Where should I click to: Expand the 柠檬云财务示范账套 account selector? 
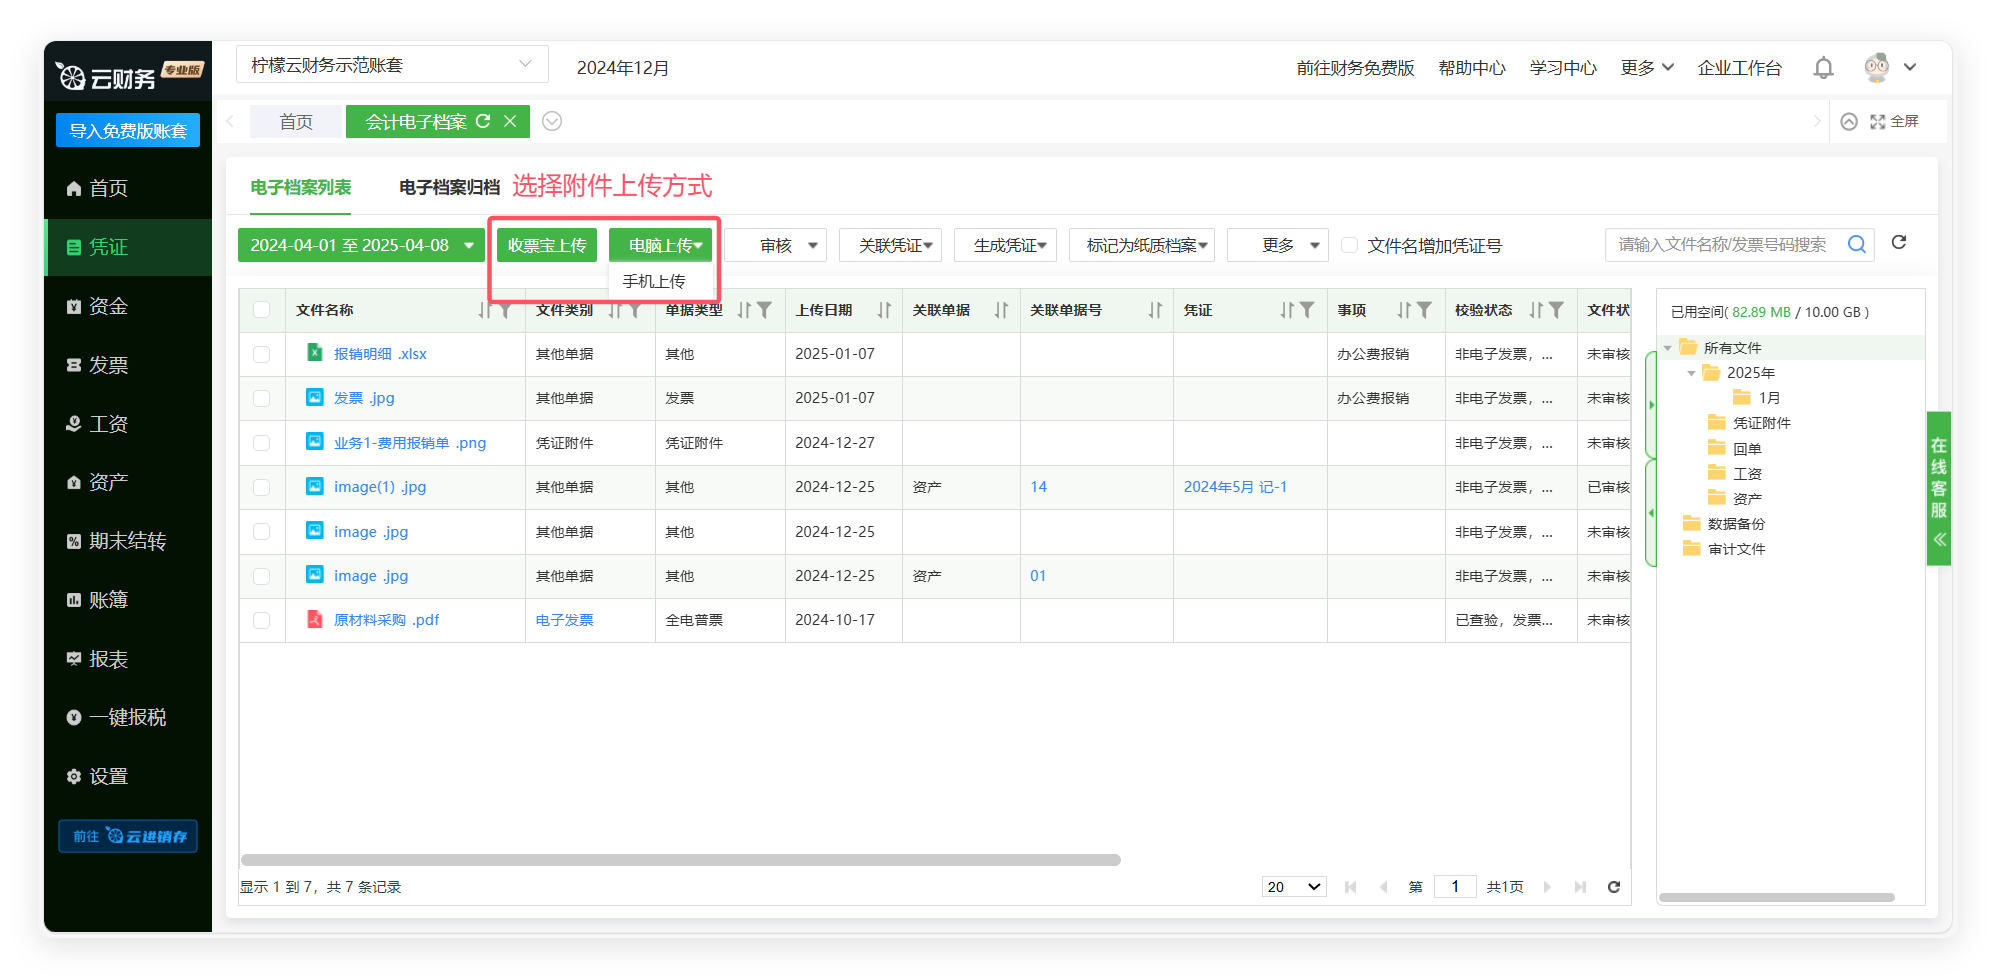point(392,65)
